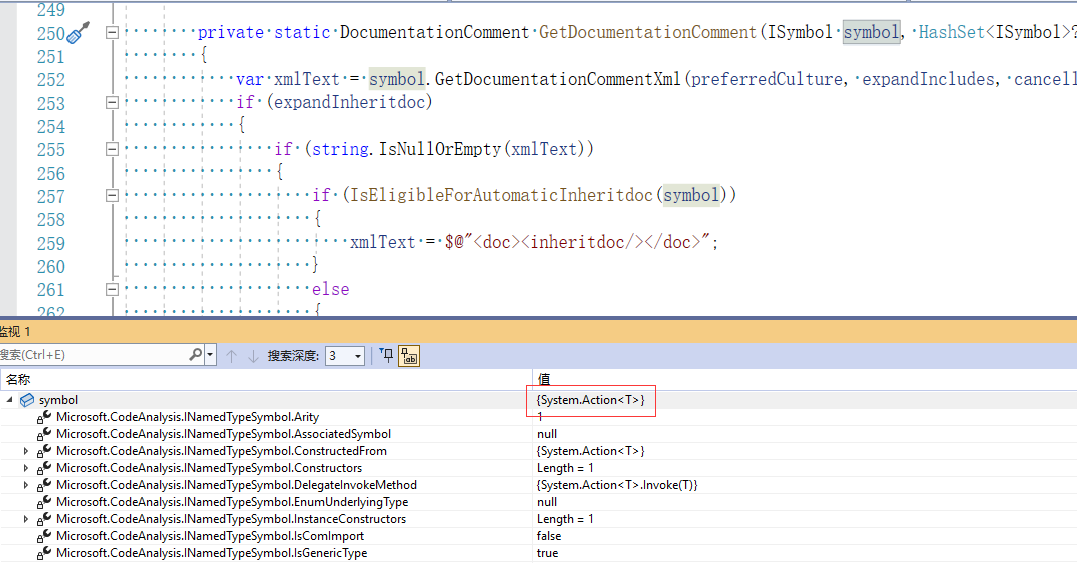Click expandInheritdoc in the line 253 condition
This screenshot has height=563, width=1077.
pyautogui.click(x=351, y=102)
